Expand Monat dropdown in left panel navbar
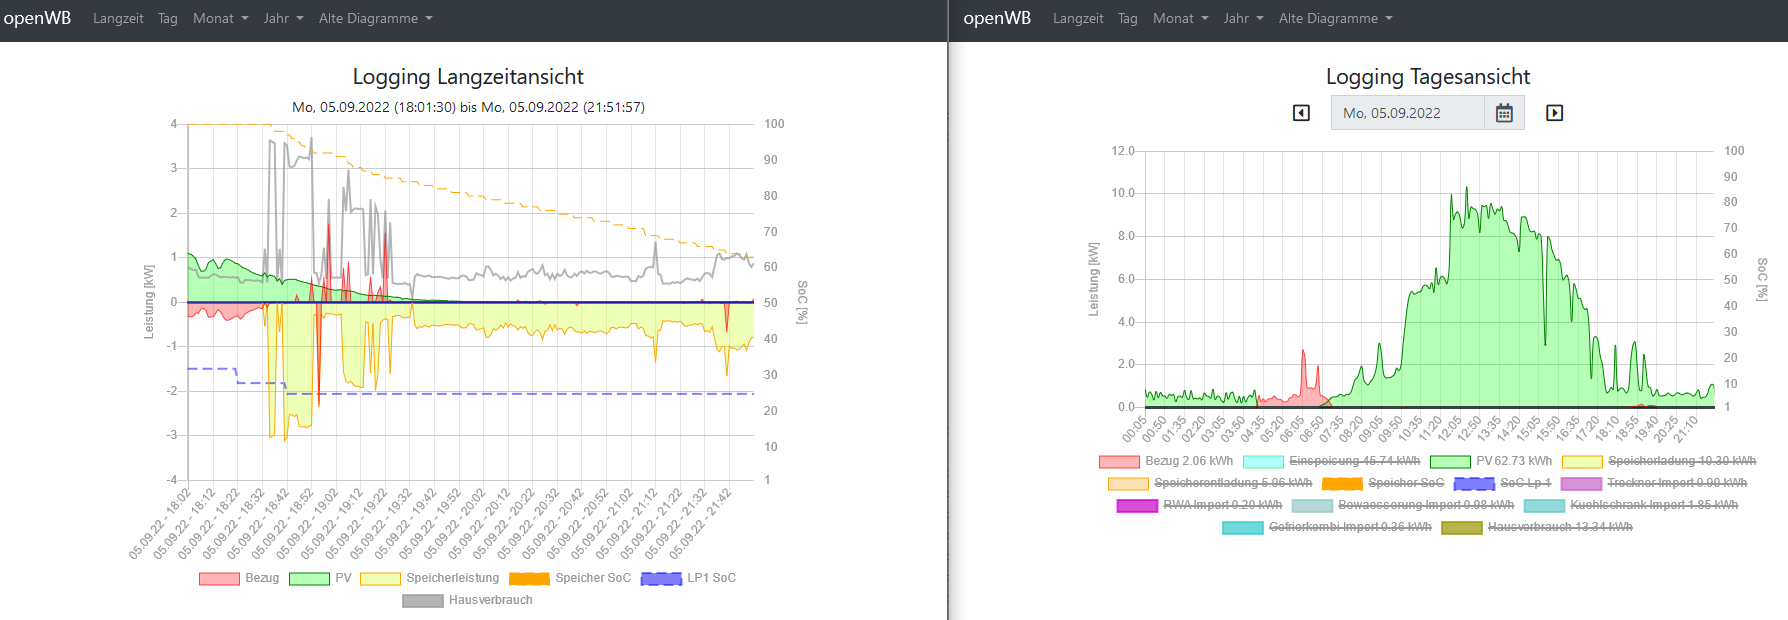Image resolution: width=1788 pixels, height=620 pixels. 220,18
